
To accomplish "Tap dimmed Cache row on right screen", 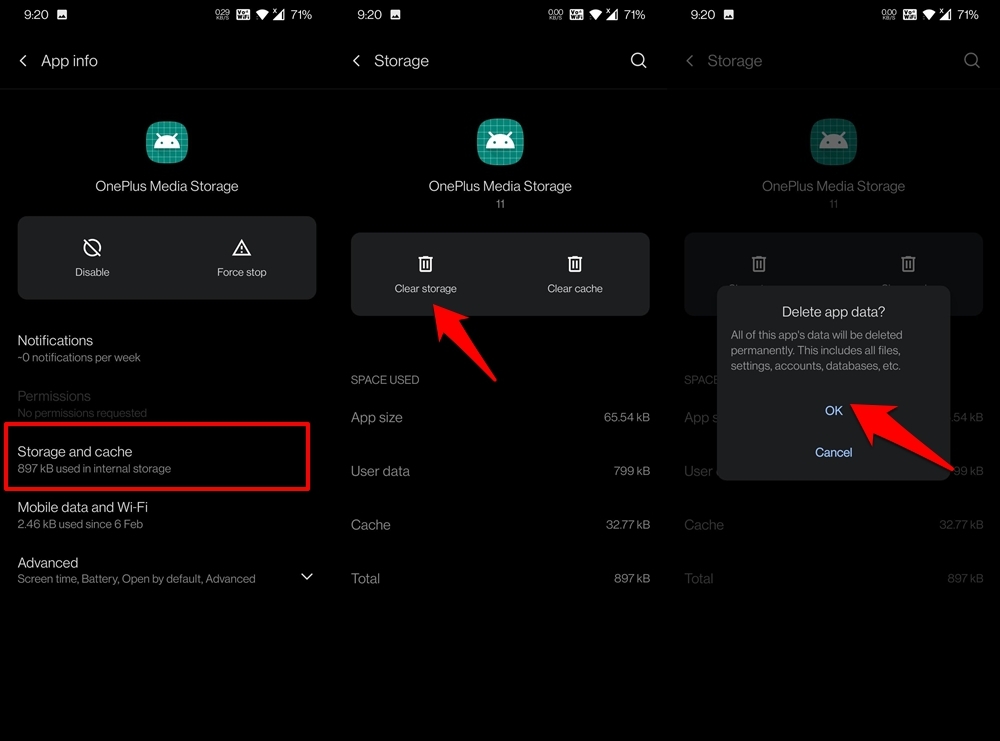I will (x=834, y=524).
